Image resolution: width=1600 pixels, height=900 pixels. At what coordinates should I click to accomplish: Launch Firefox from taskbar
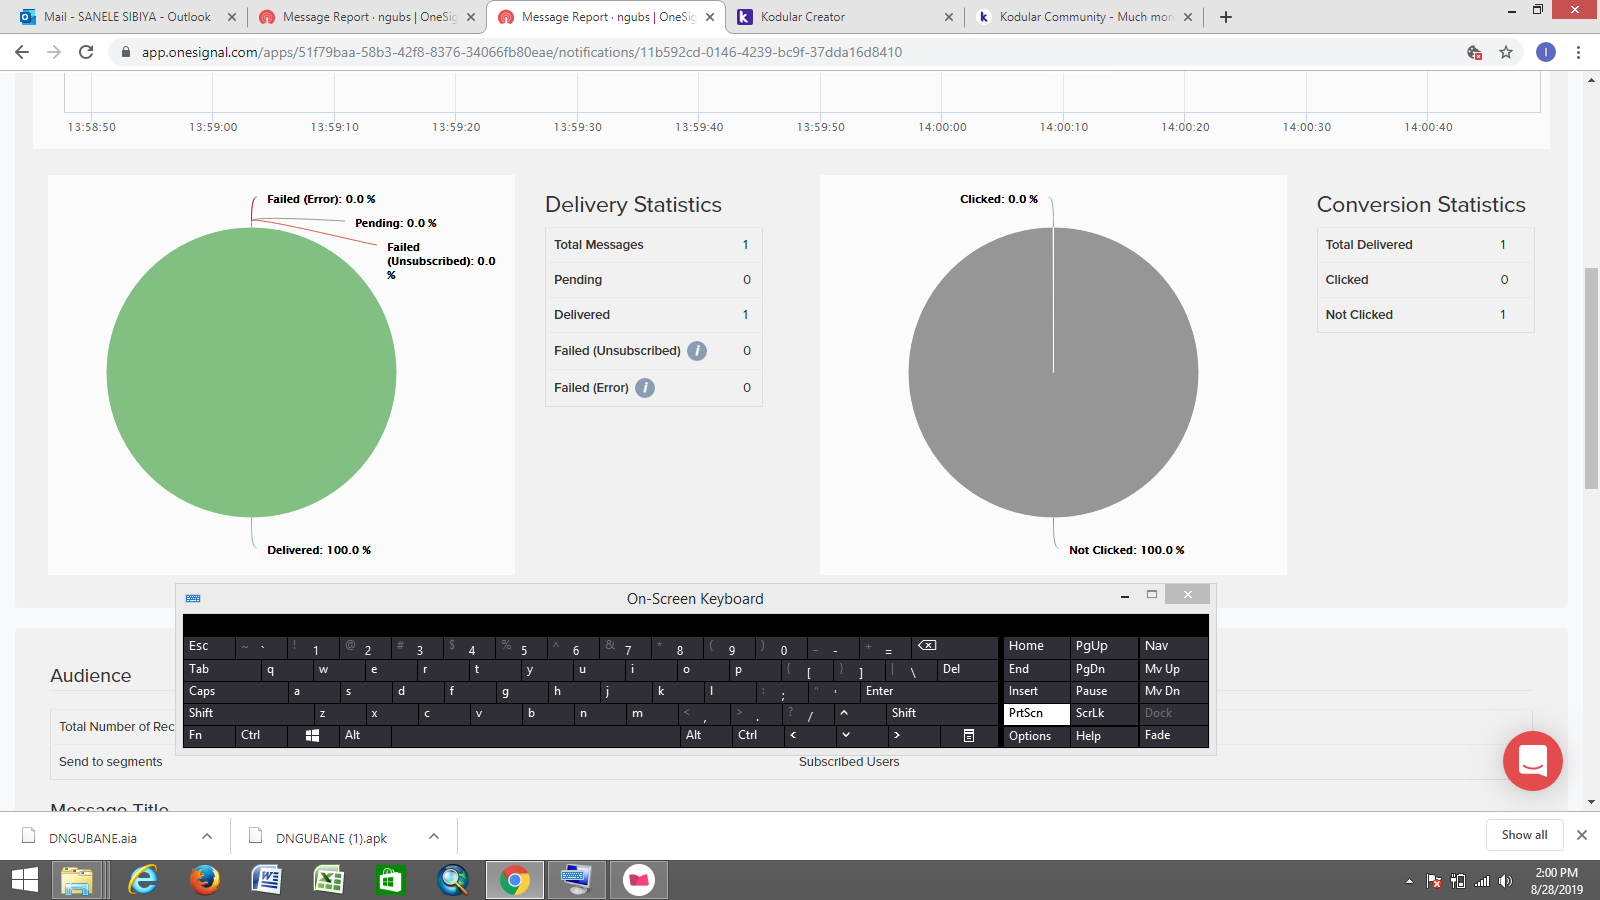click(204, 880)
